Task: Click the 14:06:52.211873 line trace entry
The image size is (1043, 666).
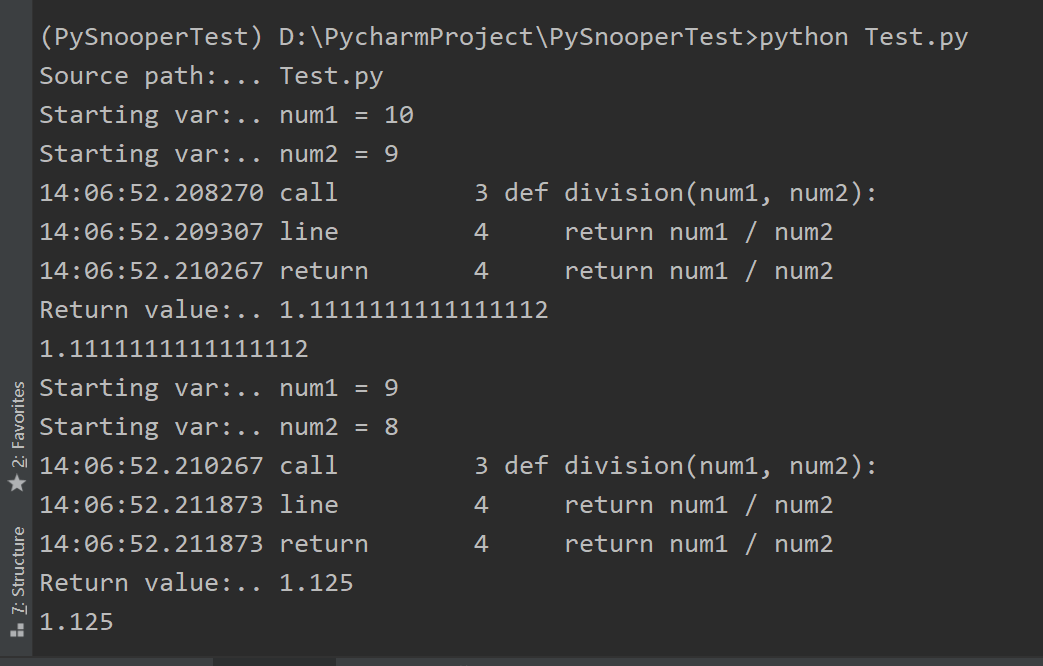Action: point(435,505)
